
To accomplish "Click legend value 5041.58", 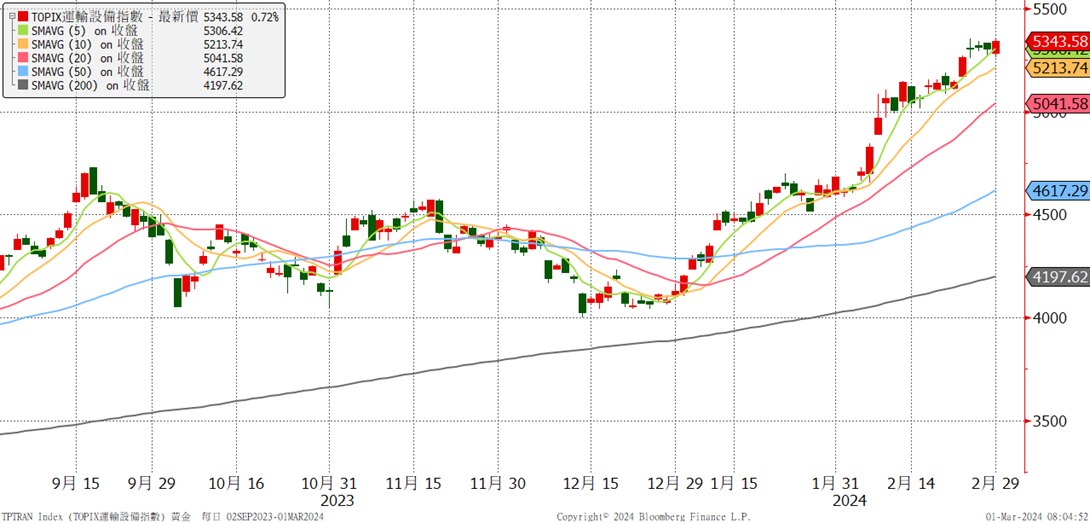I will (222, 58).
